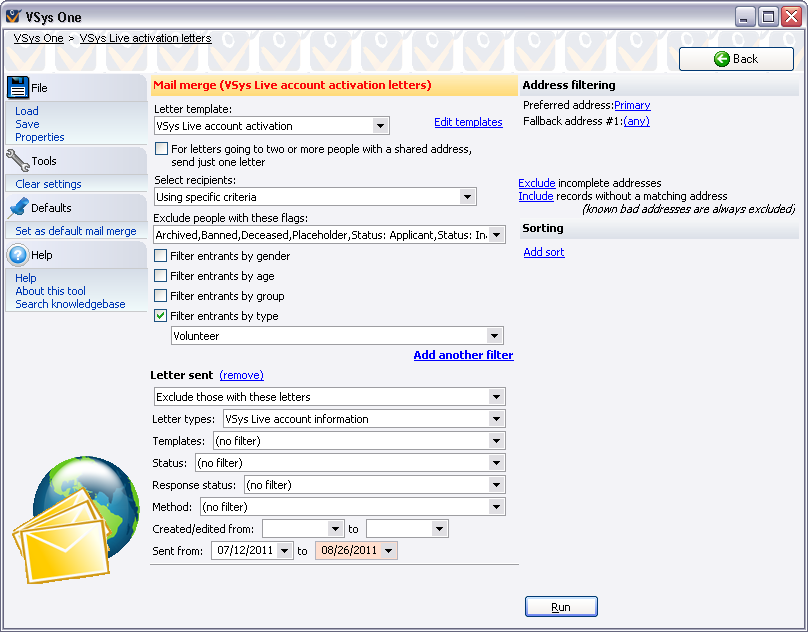Click the Mail merge heading text
Viewport: 808px width, 632px height.
[292, 85]
